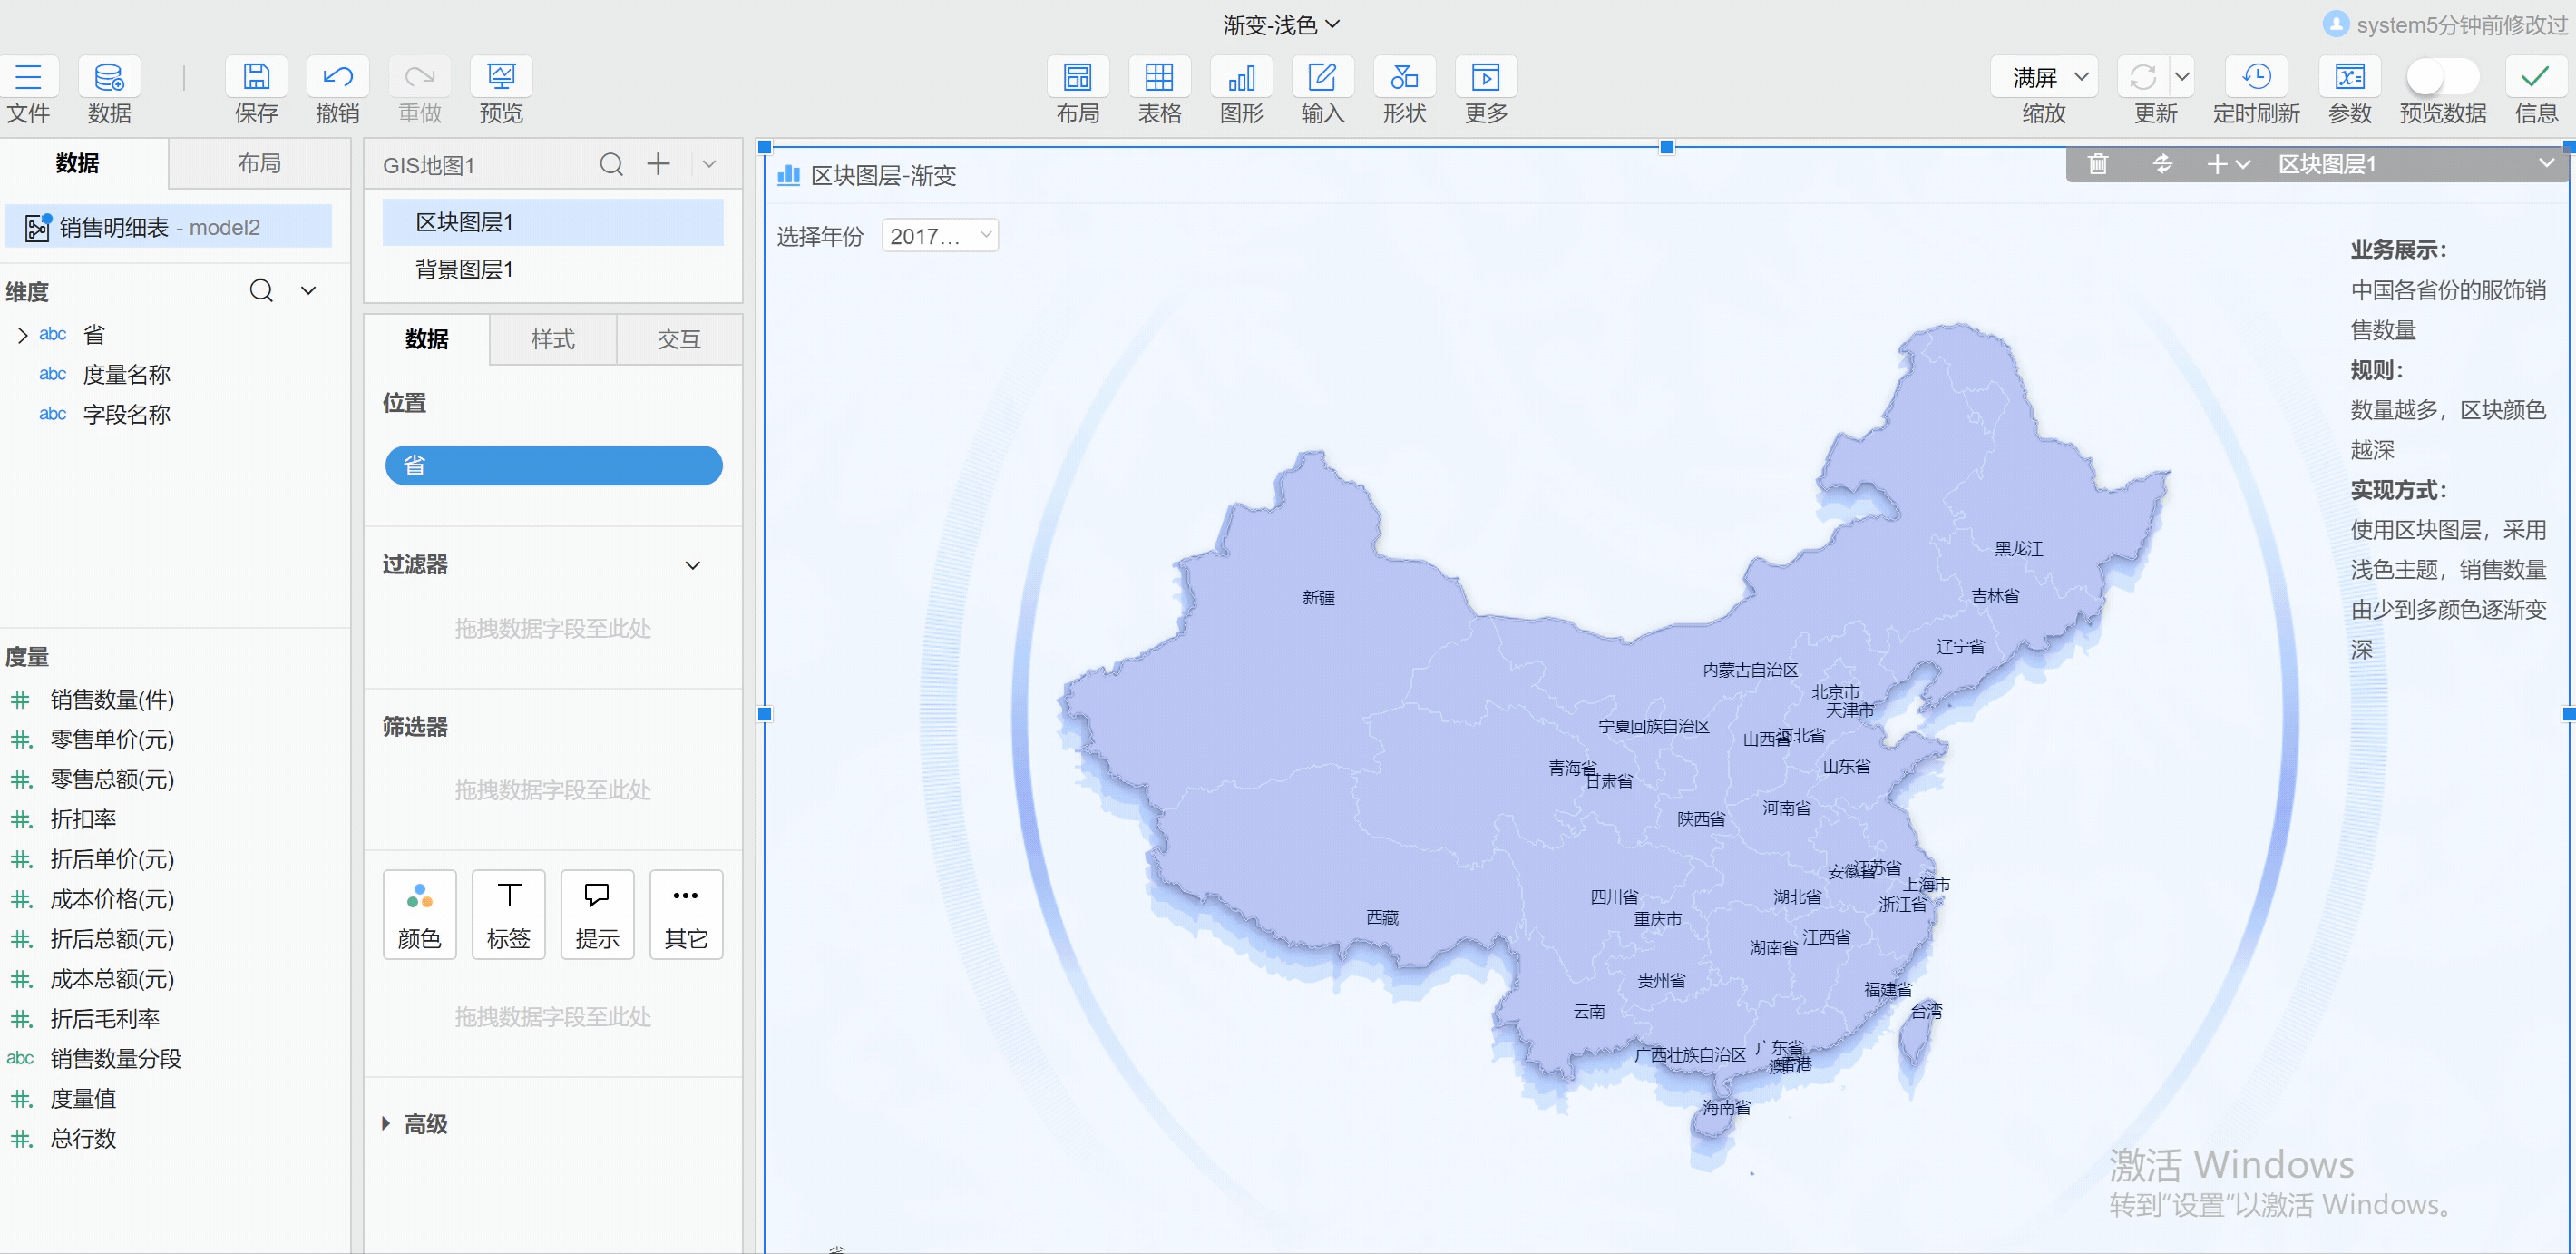The image size is (2576, 1254).
Task: Delete layer with the trash icon
Action: [2097, 164]
